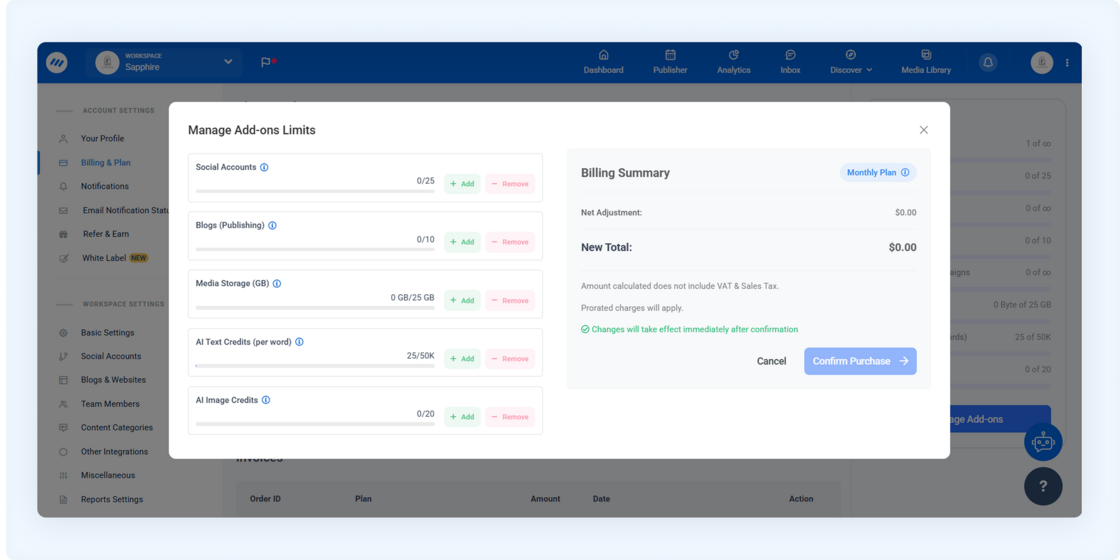This screenshot has height=560, width=1120.
Task: Click the ContentStudio logo icon
Action: tap(56, 63)
